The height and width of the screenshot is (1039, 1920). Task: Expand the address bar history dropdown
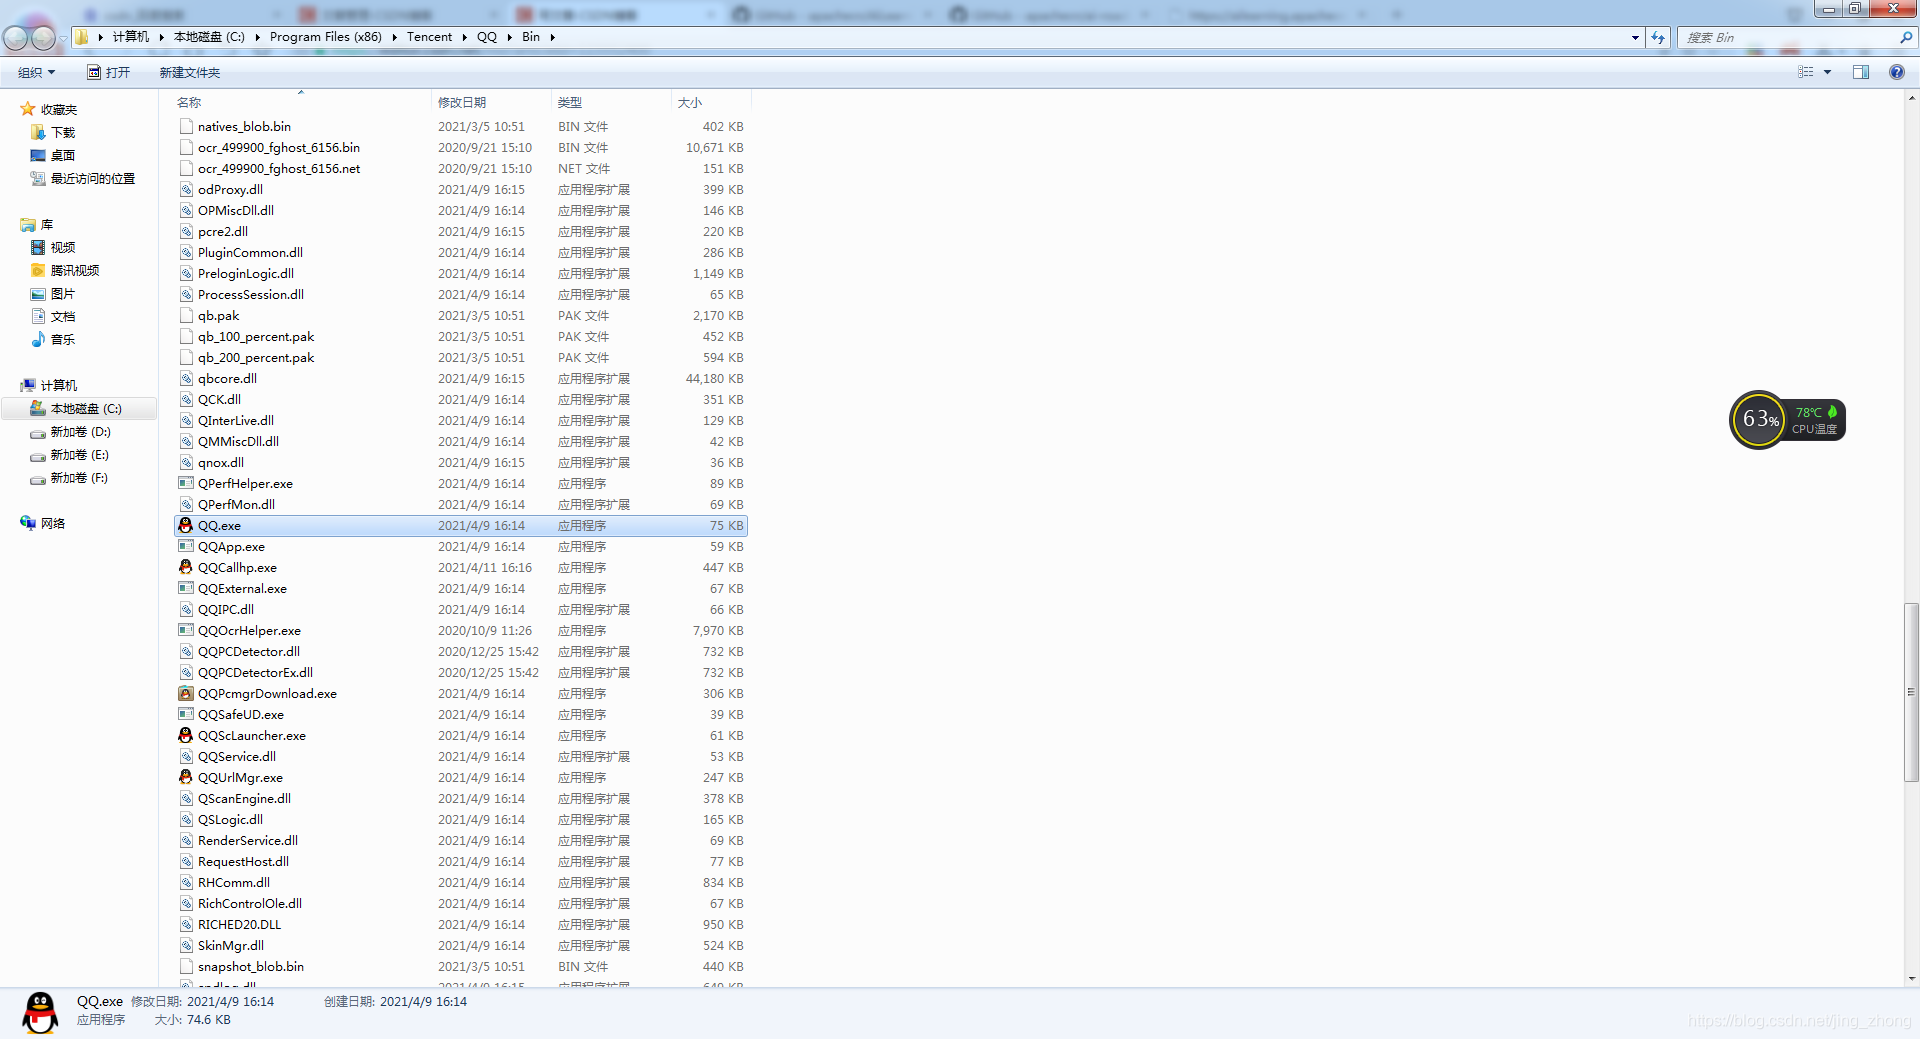coord(1636,37)
